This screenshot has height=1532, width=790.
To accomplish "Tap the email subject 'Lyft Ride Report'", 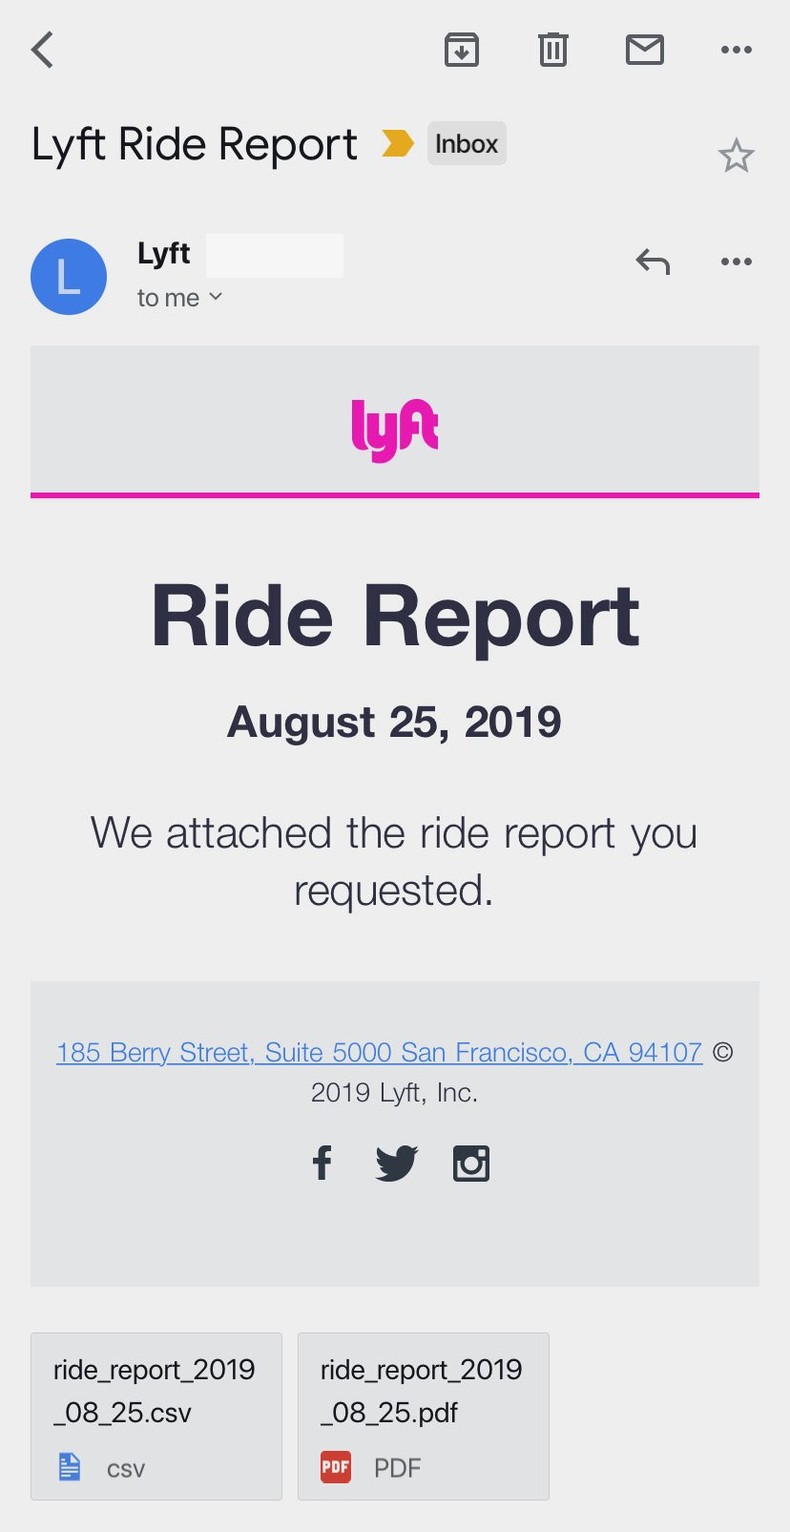I will pos(193,143).
